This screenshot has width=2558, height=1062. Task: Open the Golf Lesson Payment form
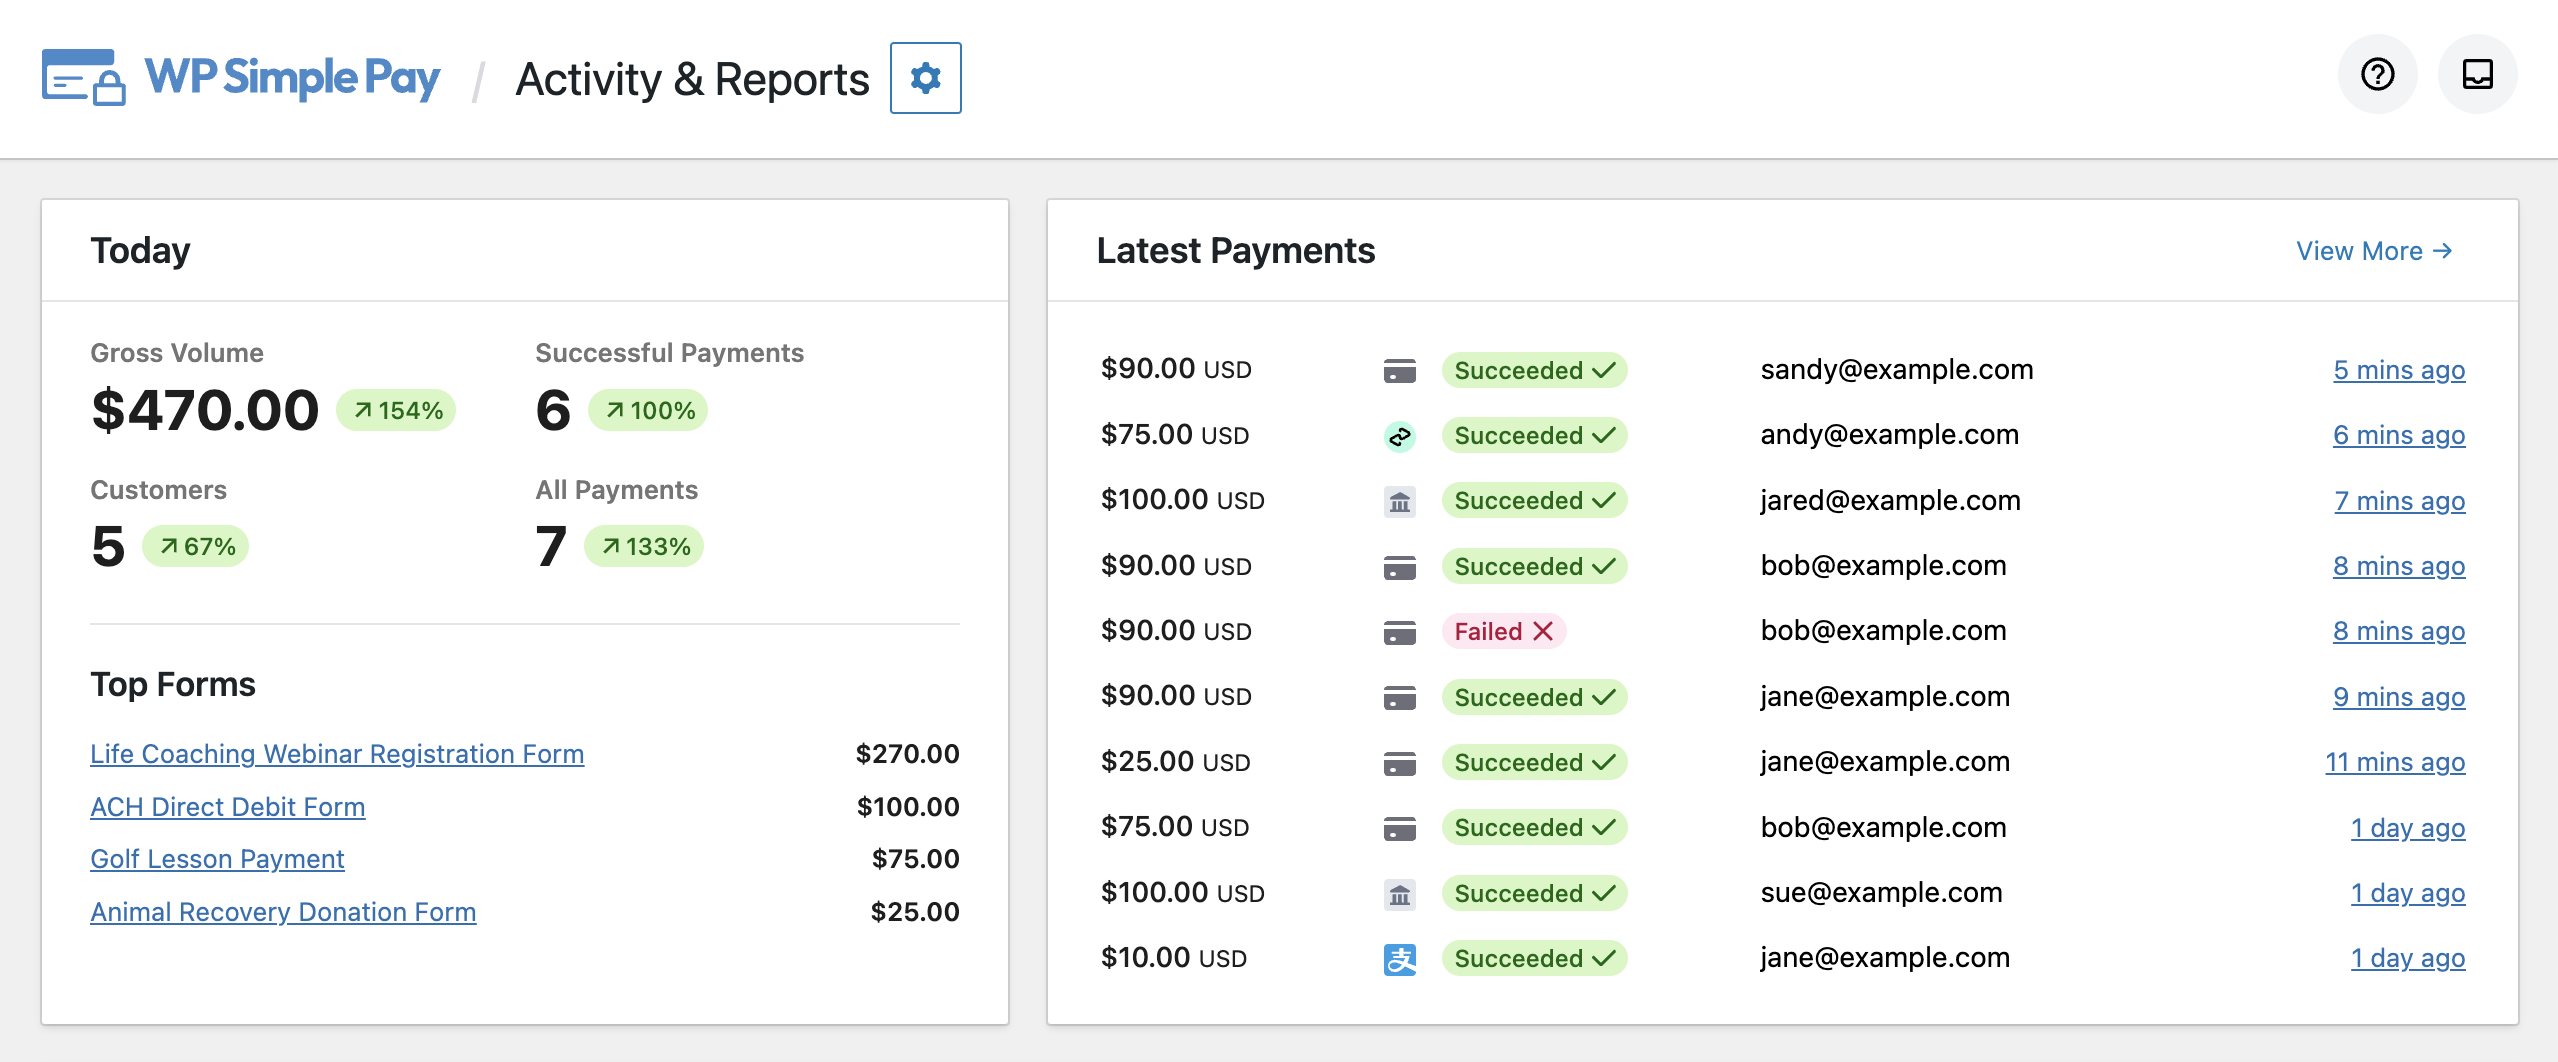217,859
